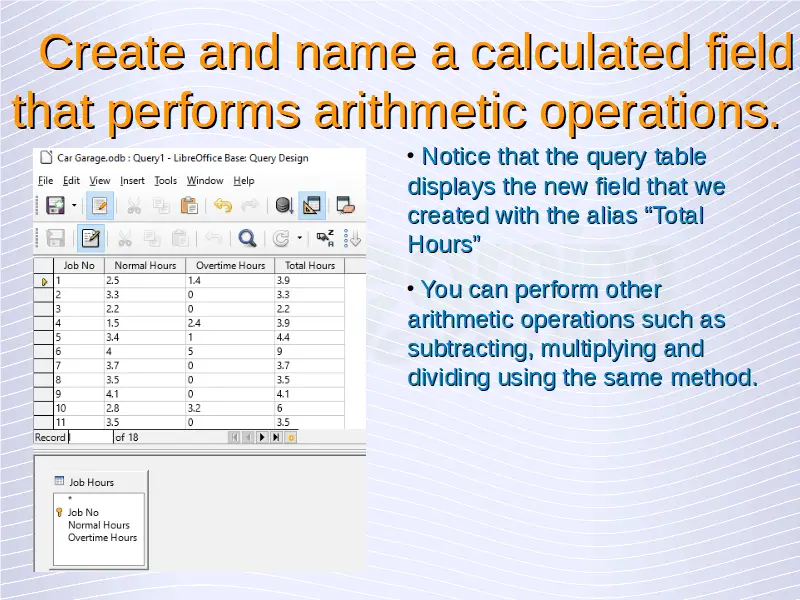The height and width of the screenshot is (600, 800).
Task: Toggle Edit Mode in the top toolbar
Action: pos(99,206)
